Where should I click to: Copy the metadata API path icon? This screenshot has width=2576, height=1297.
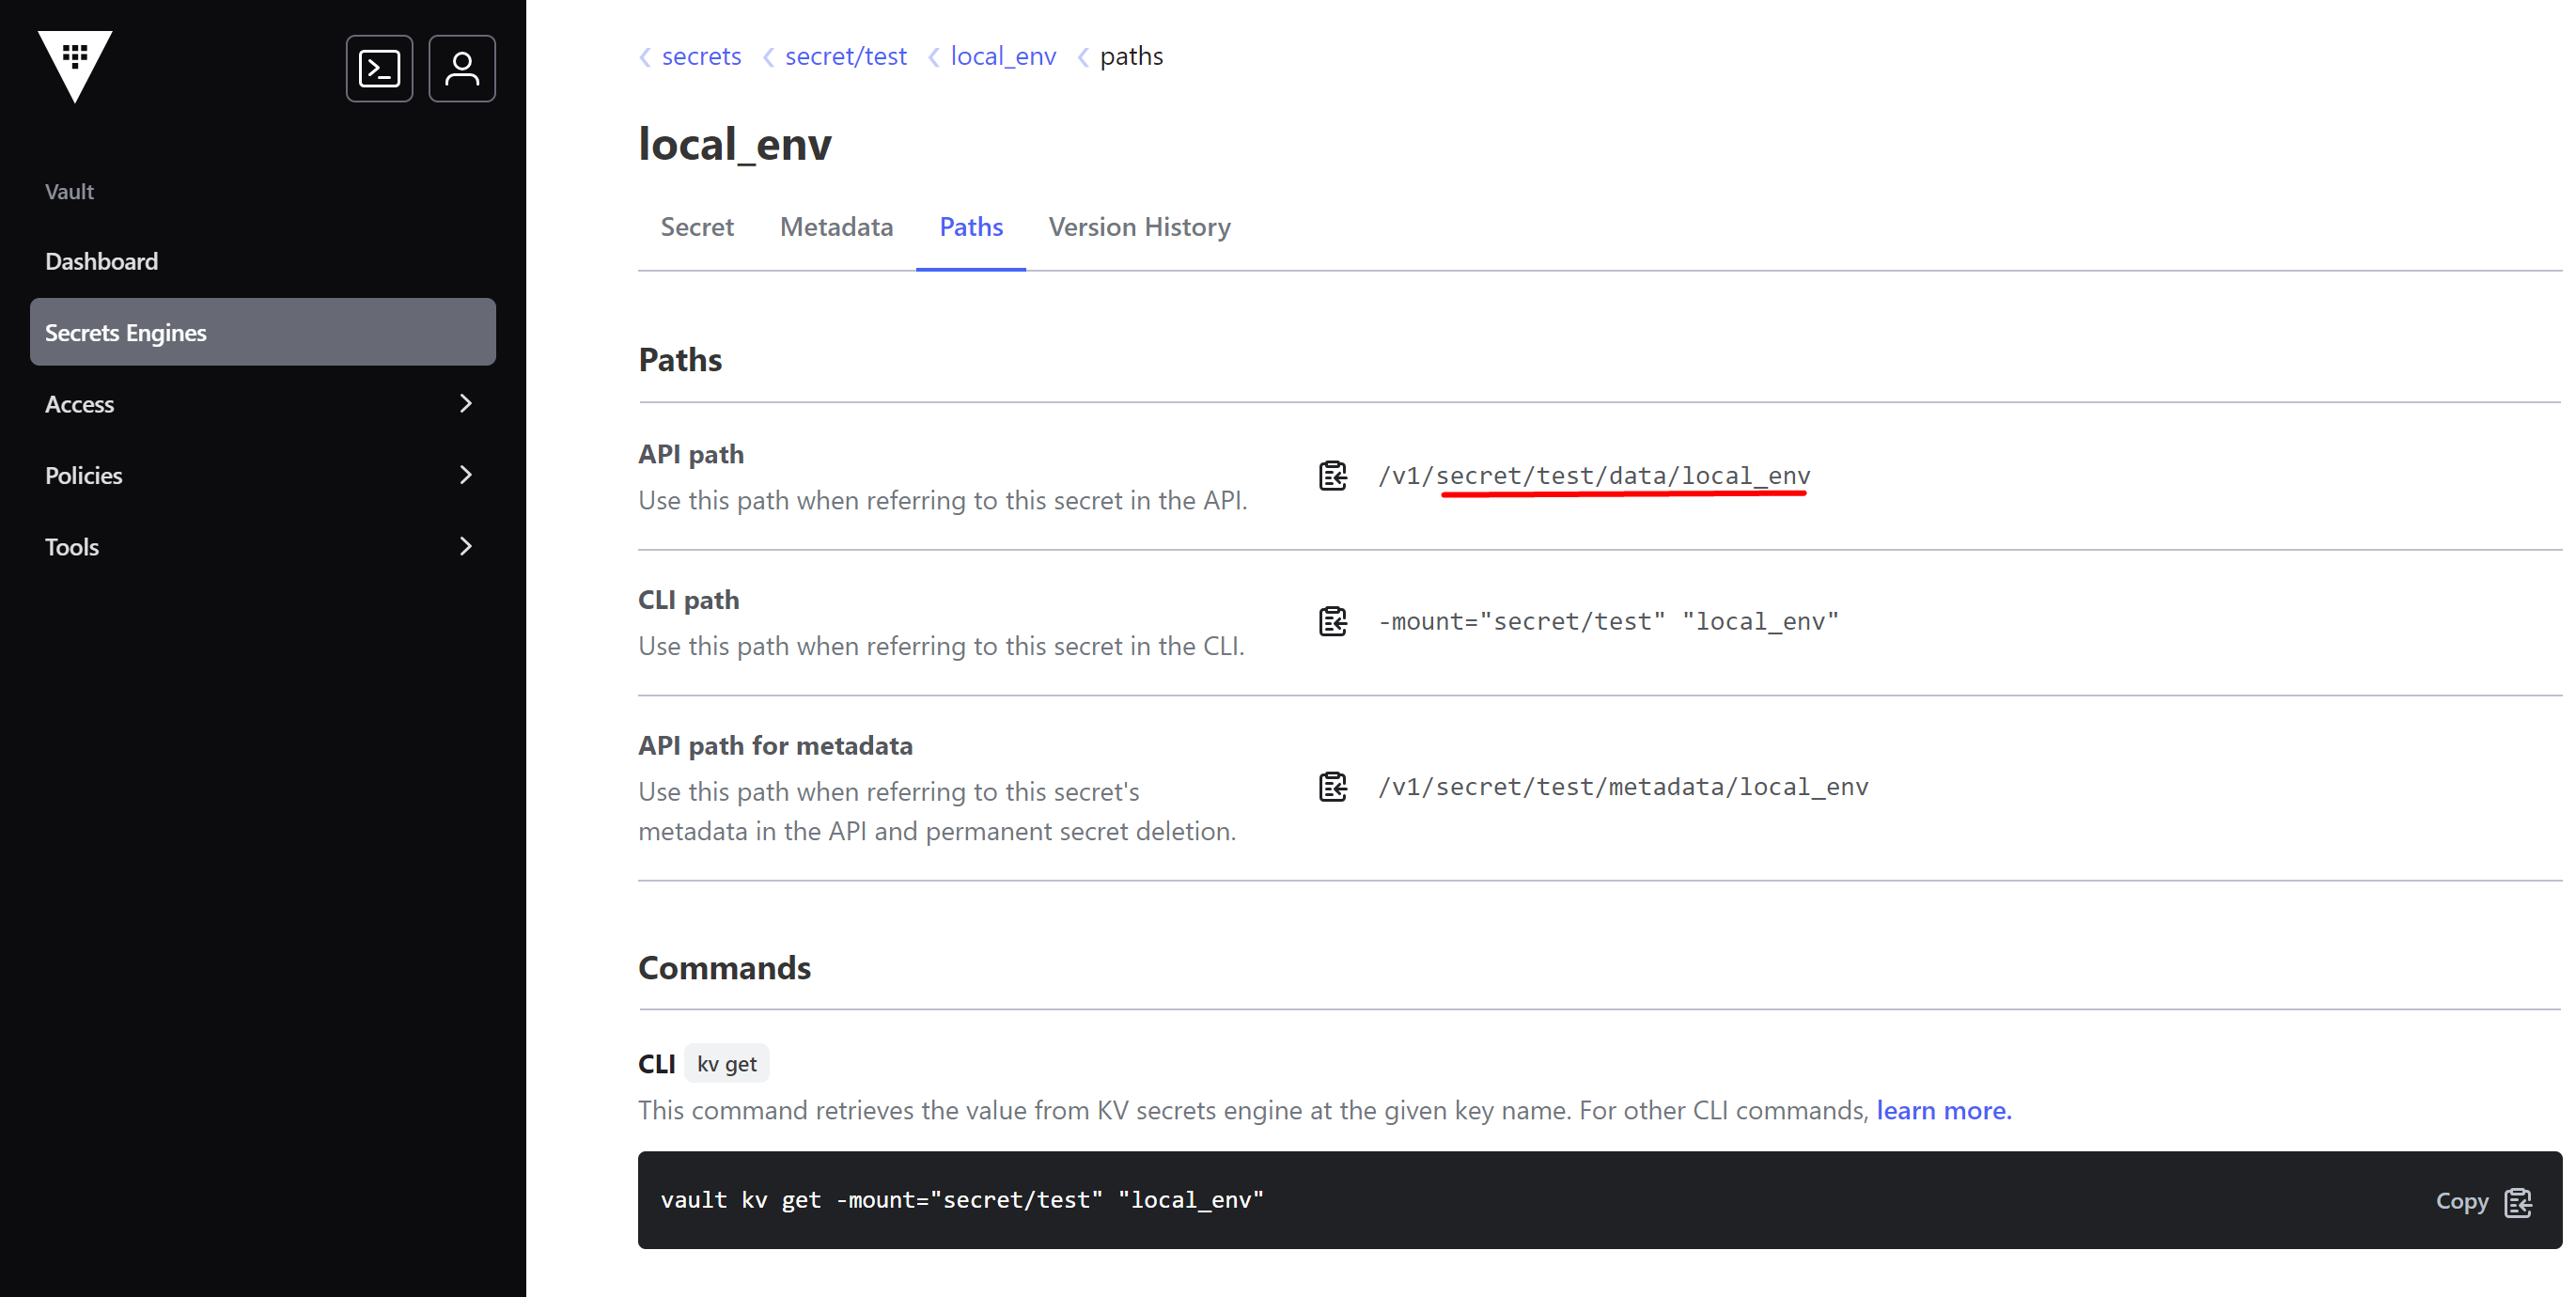[1332, 787]
